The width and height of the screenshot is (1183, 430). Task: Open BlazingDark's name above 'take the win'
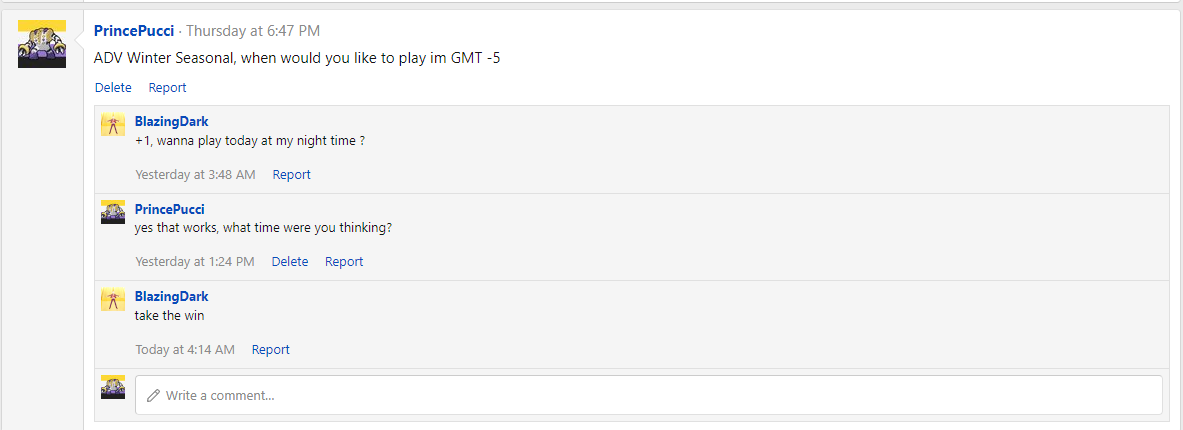point(171,296)
